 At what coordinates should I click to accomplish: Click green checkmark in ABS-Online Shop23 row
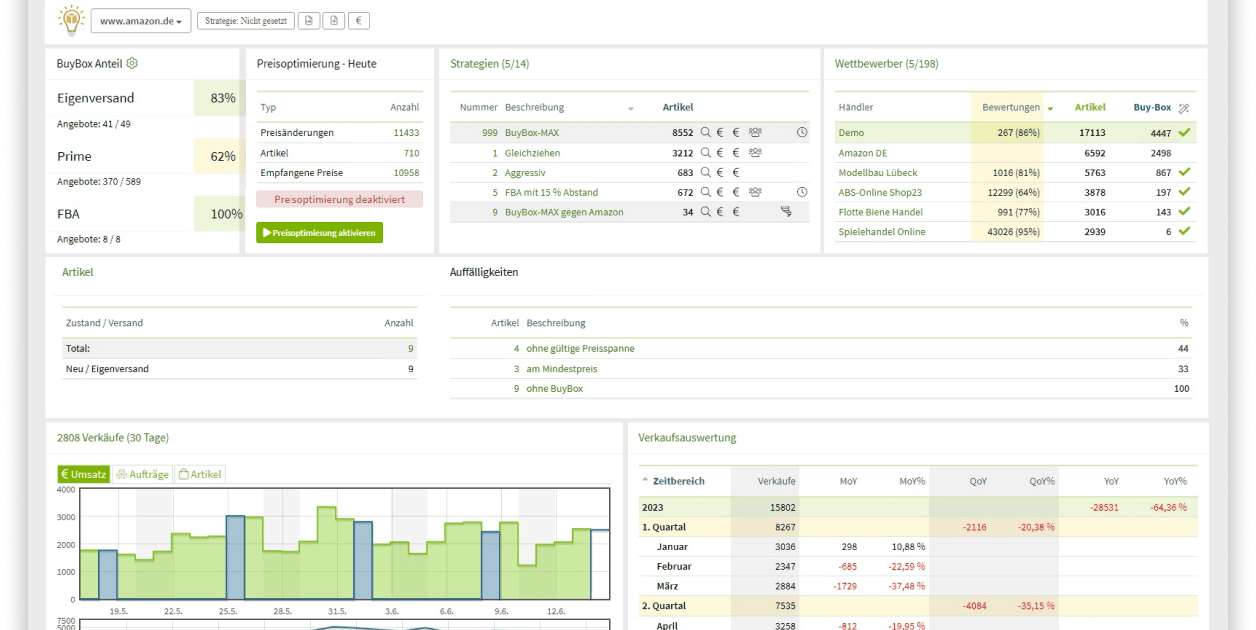1184,192
